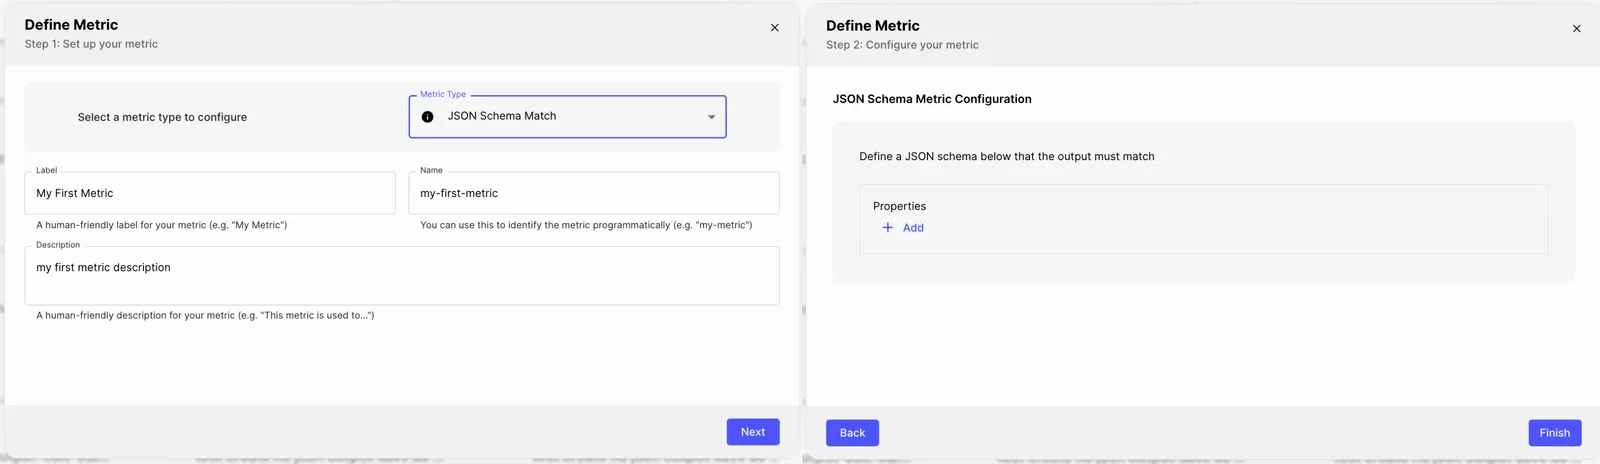The image size is (1600, 464).
Task: Close the Step 1 Define Metric dialog
Action: (x=774, y=28)
